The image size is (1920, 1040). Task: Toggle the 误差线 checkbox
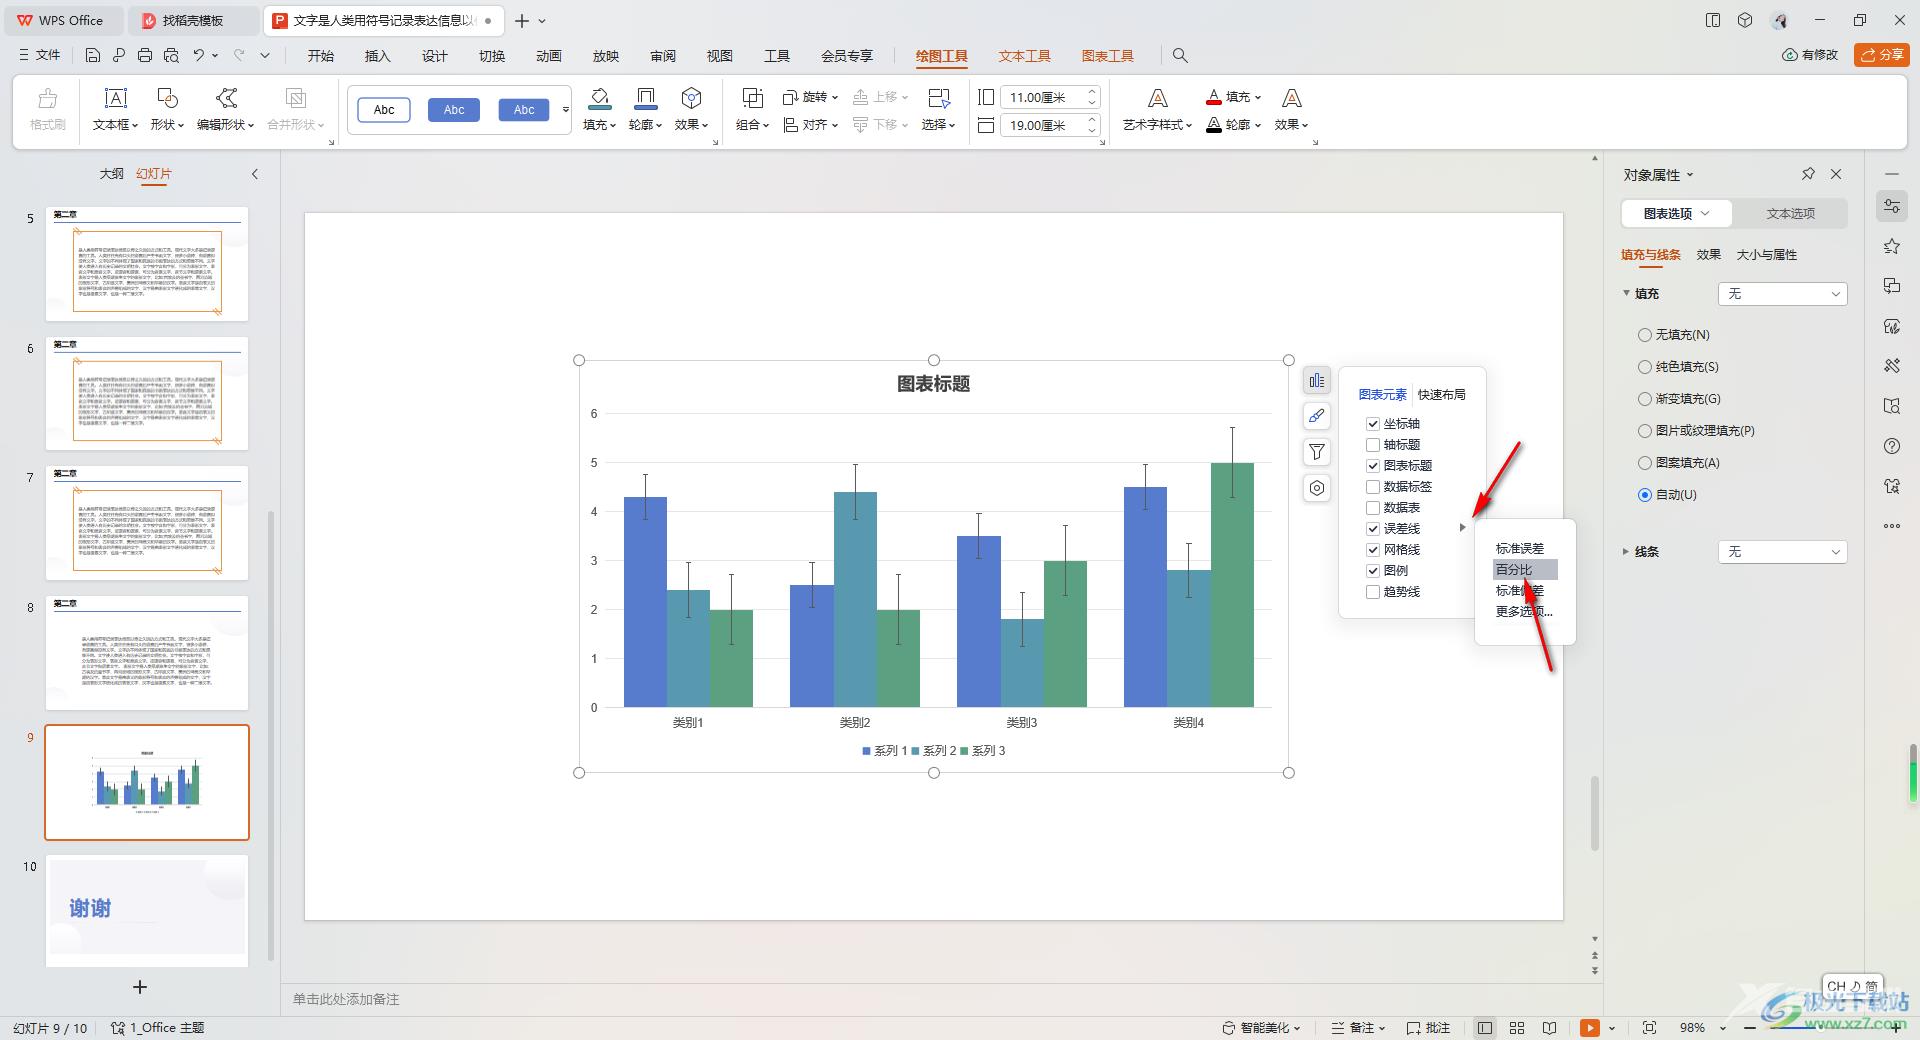click(1373, 529)
